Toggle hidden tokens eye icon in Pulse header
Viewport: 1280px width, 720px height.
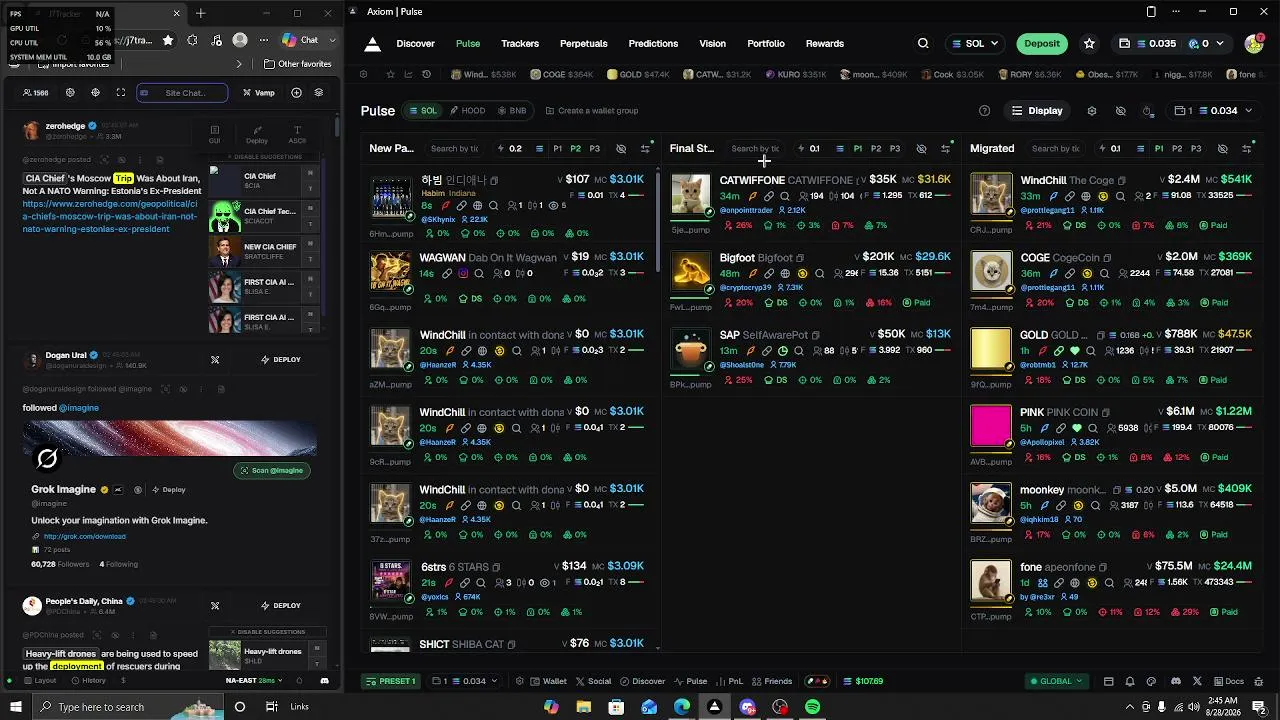click(1120, 111)
